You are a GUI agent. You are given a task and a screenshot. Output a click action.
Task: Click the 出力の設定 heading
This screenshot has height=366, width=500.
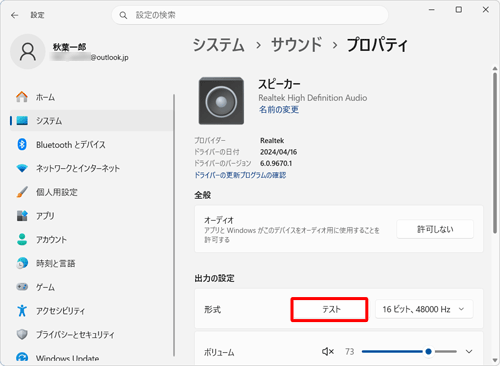click(214, 278)
